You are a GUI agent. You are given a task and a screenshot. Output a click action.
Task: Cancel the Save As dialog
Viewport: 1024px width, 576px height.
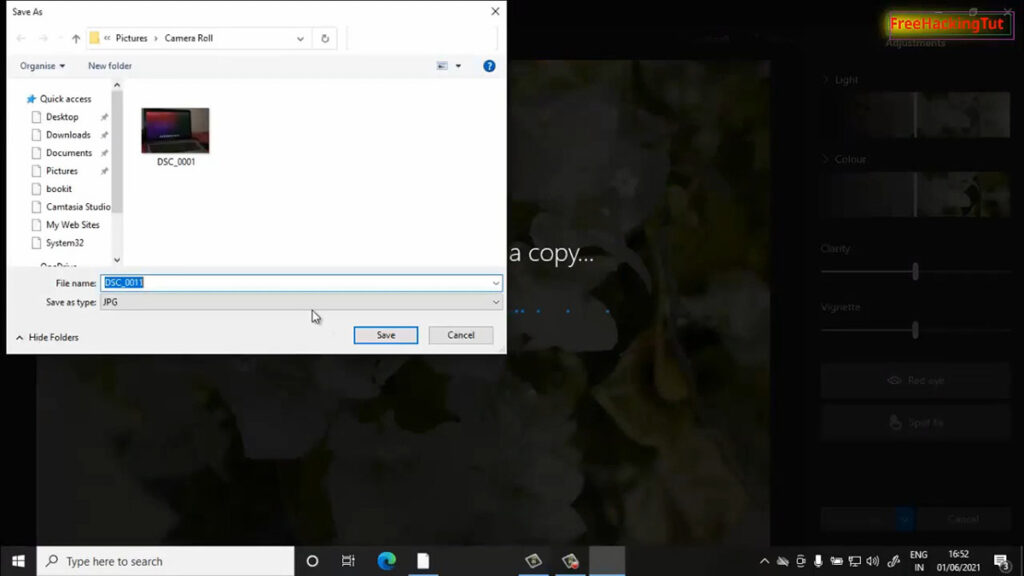tap(461, 335)
